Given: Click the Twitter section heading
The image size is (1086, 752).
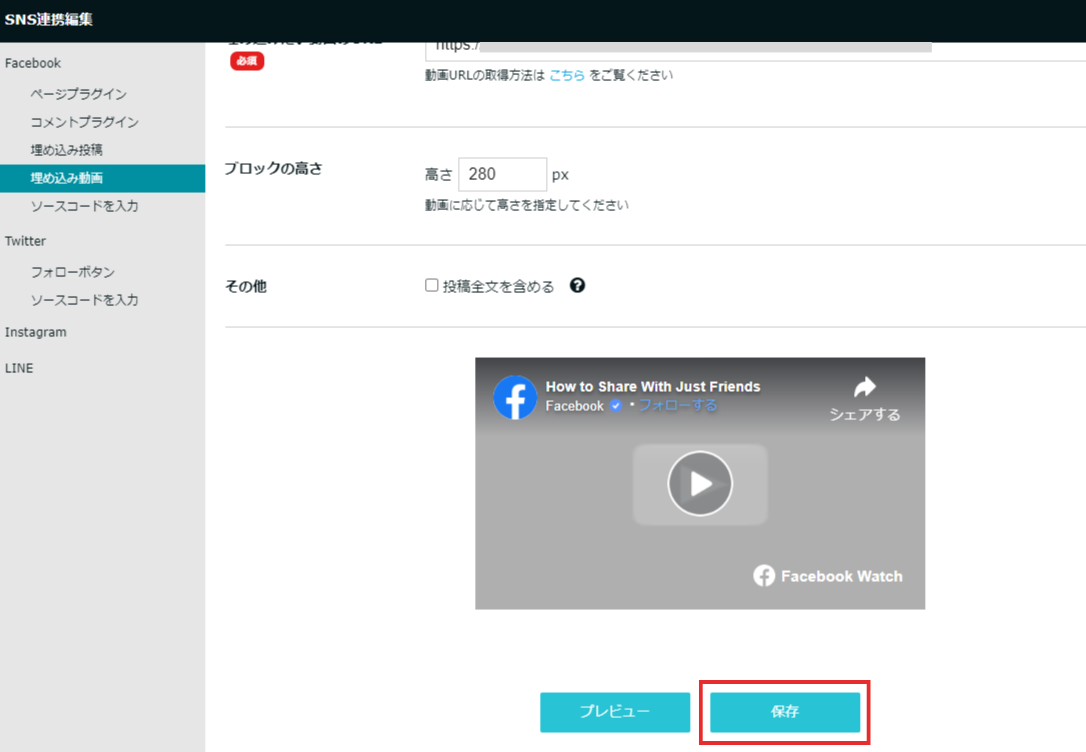Looking at the screenshot, I should pos(25,241).
